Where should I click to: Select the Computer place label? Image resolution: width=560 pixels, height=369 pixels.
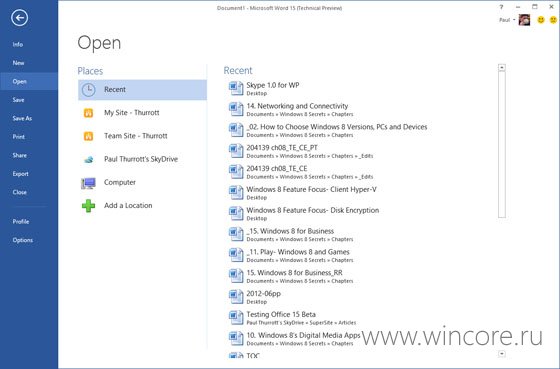[120, 183]
